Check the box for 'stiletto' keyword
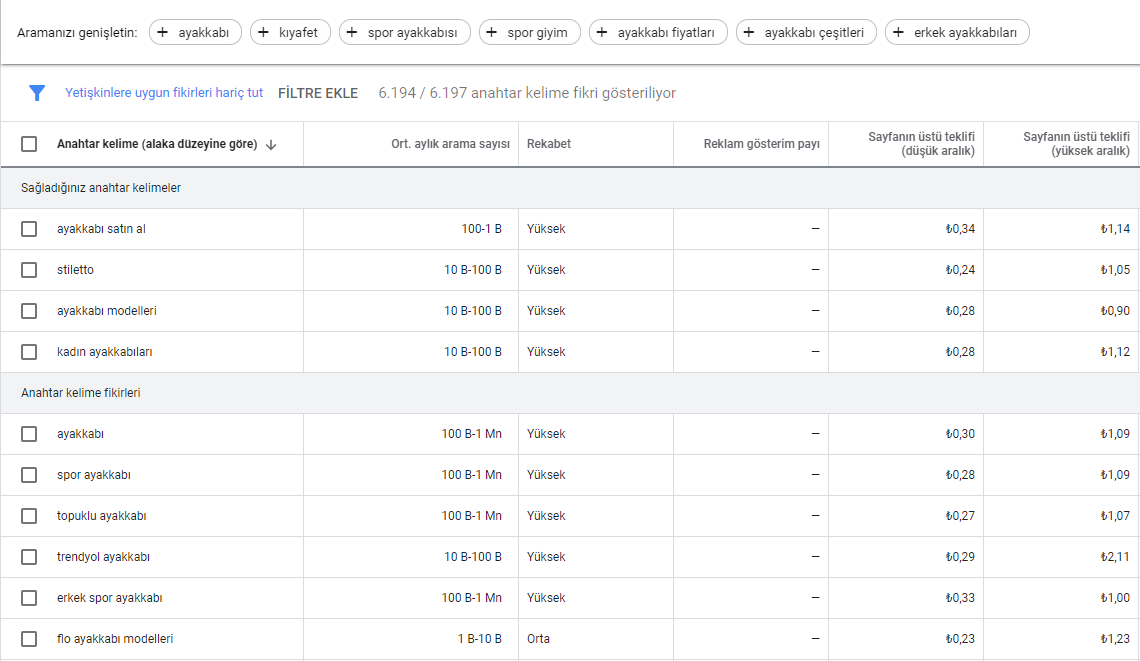This screenshot has height=661, width=1140. 29,270
